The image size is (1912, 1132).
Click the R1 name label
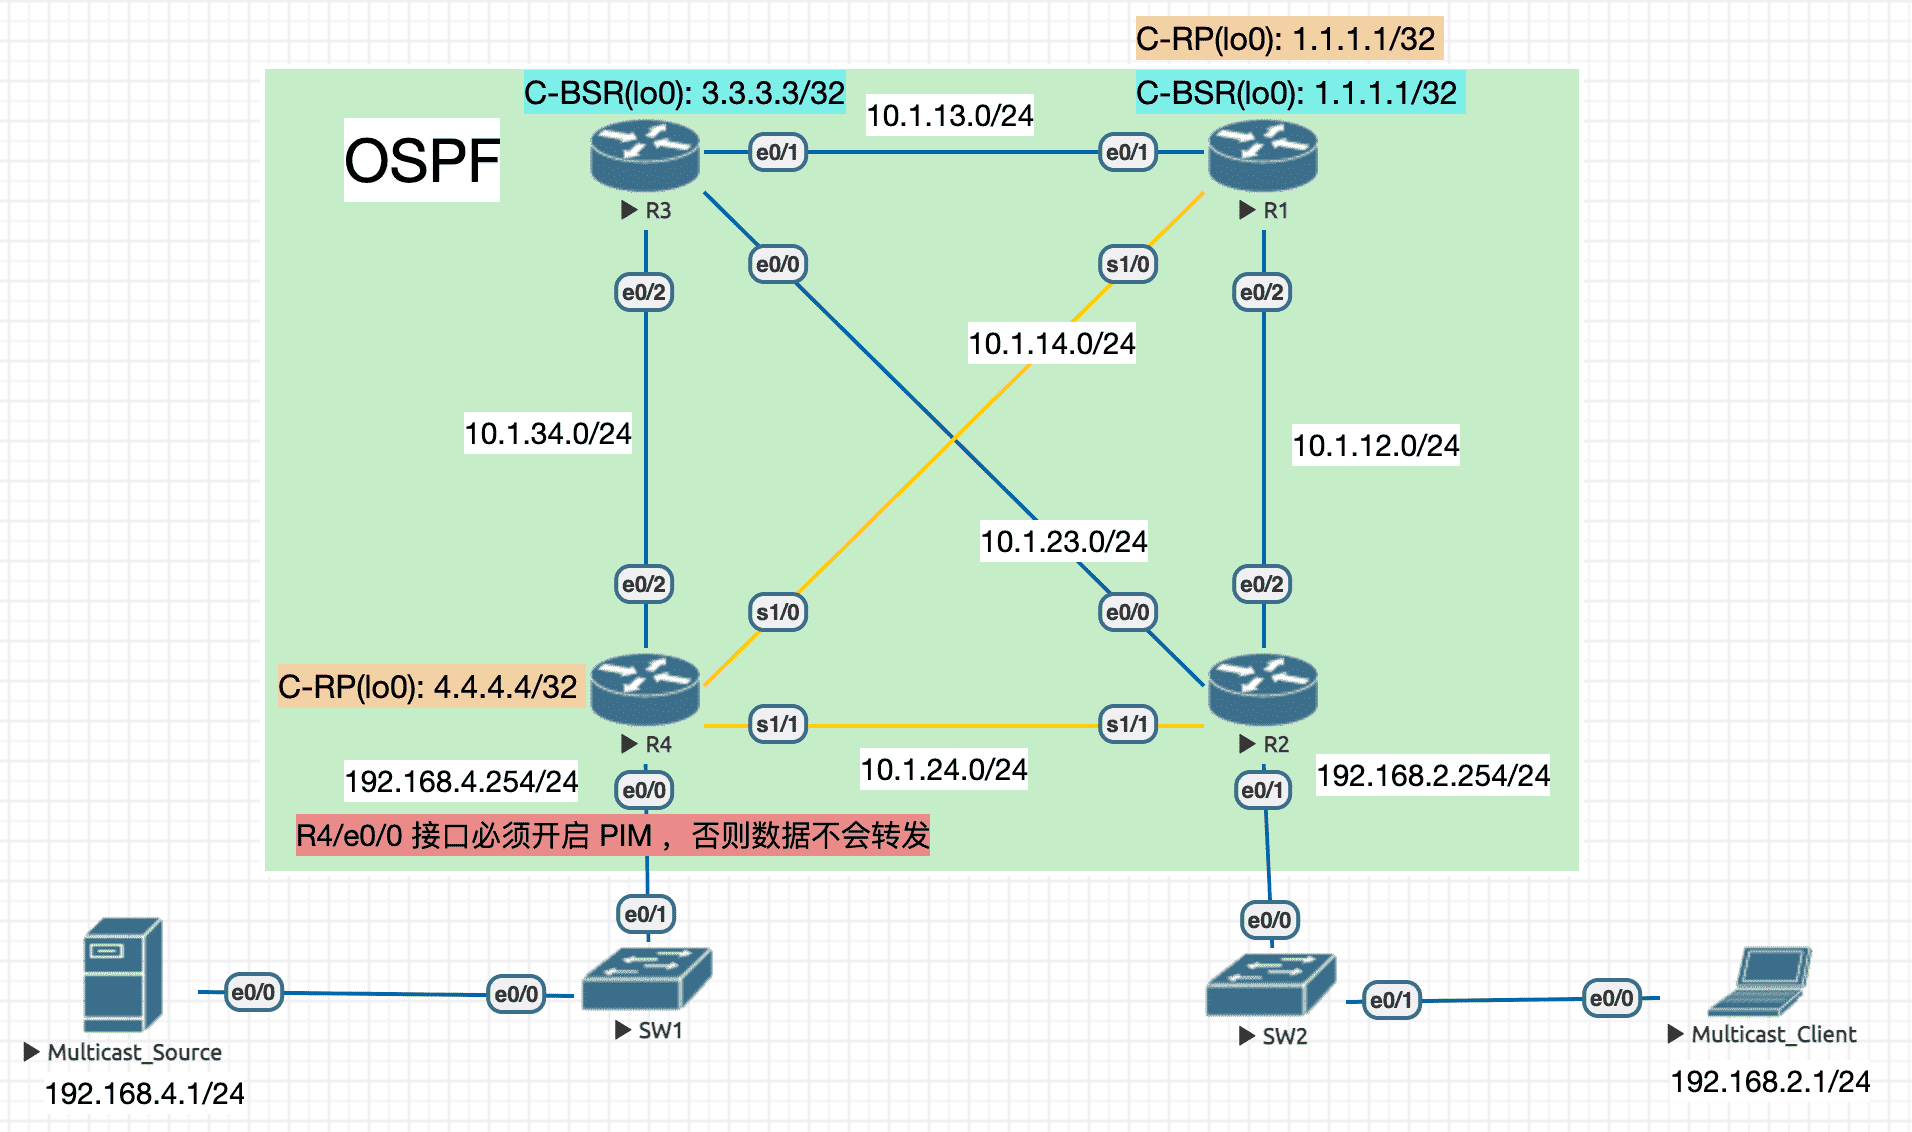[1276, 210]
